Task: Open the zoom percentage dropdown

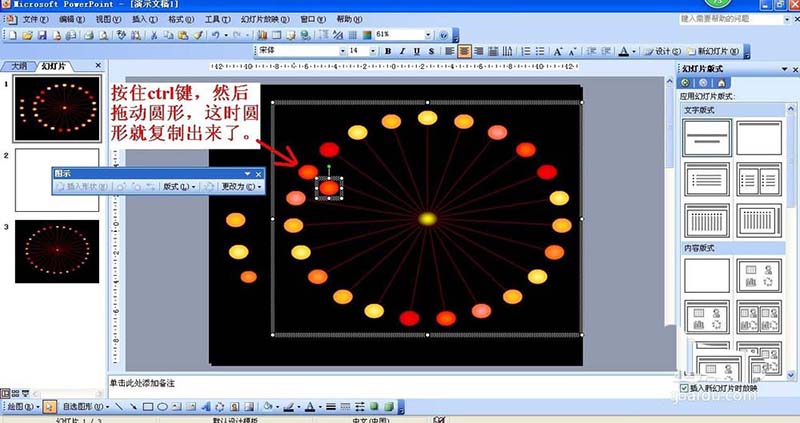Action: point(428,35)
